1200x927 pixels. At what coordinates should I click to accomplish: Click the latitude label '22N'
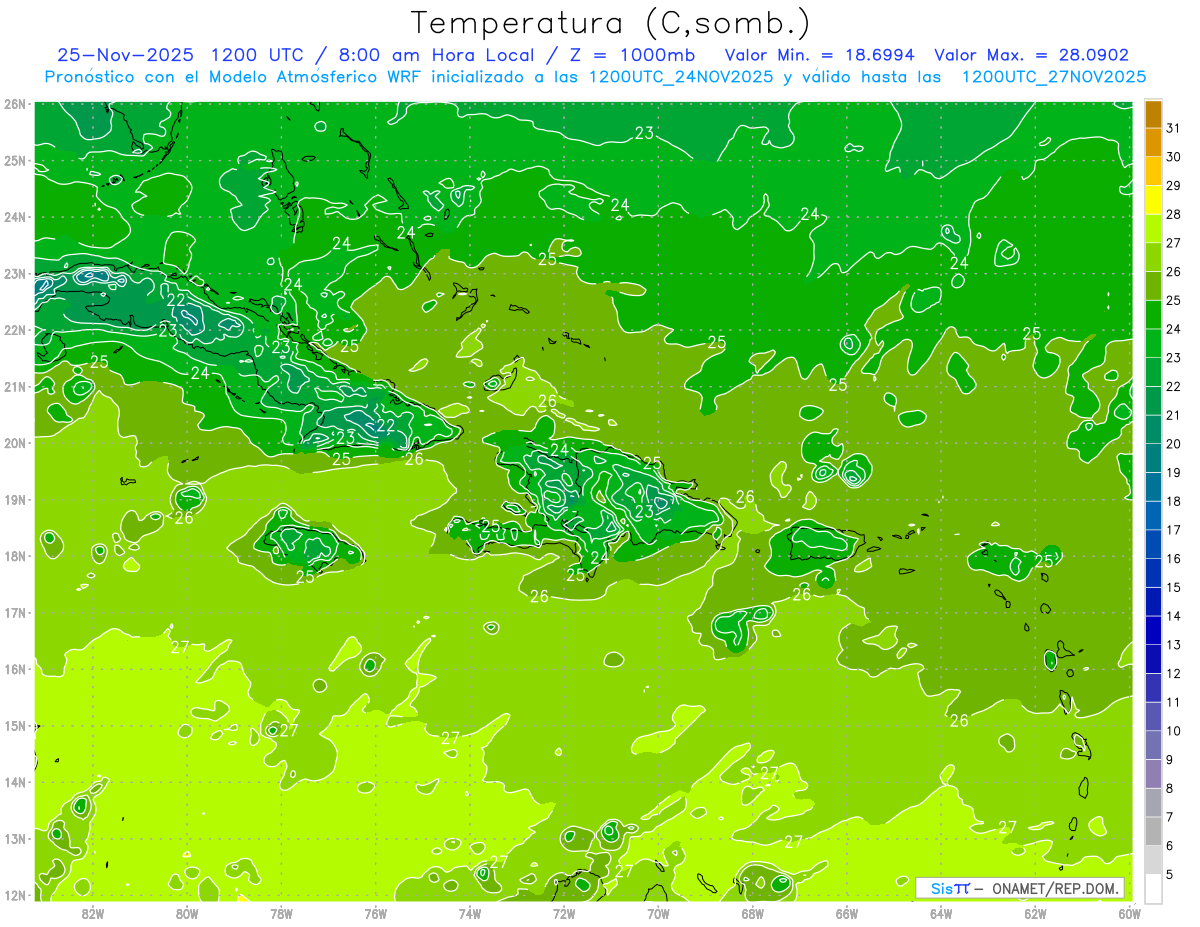(15, 330)
